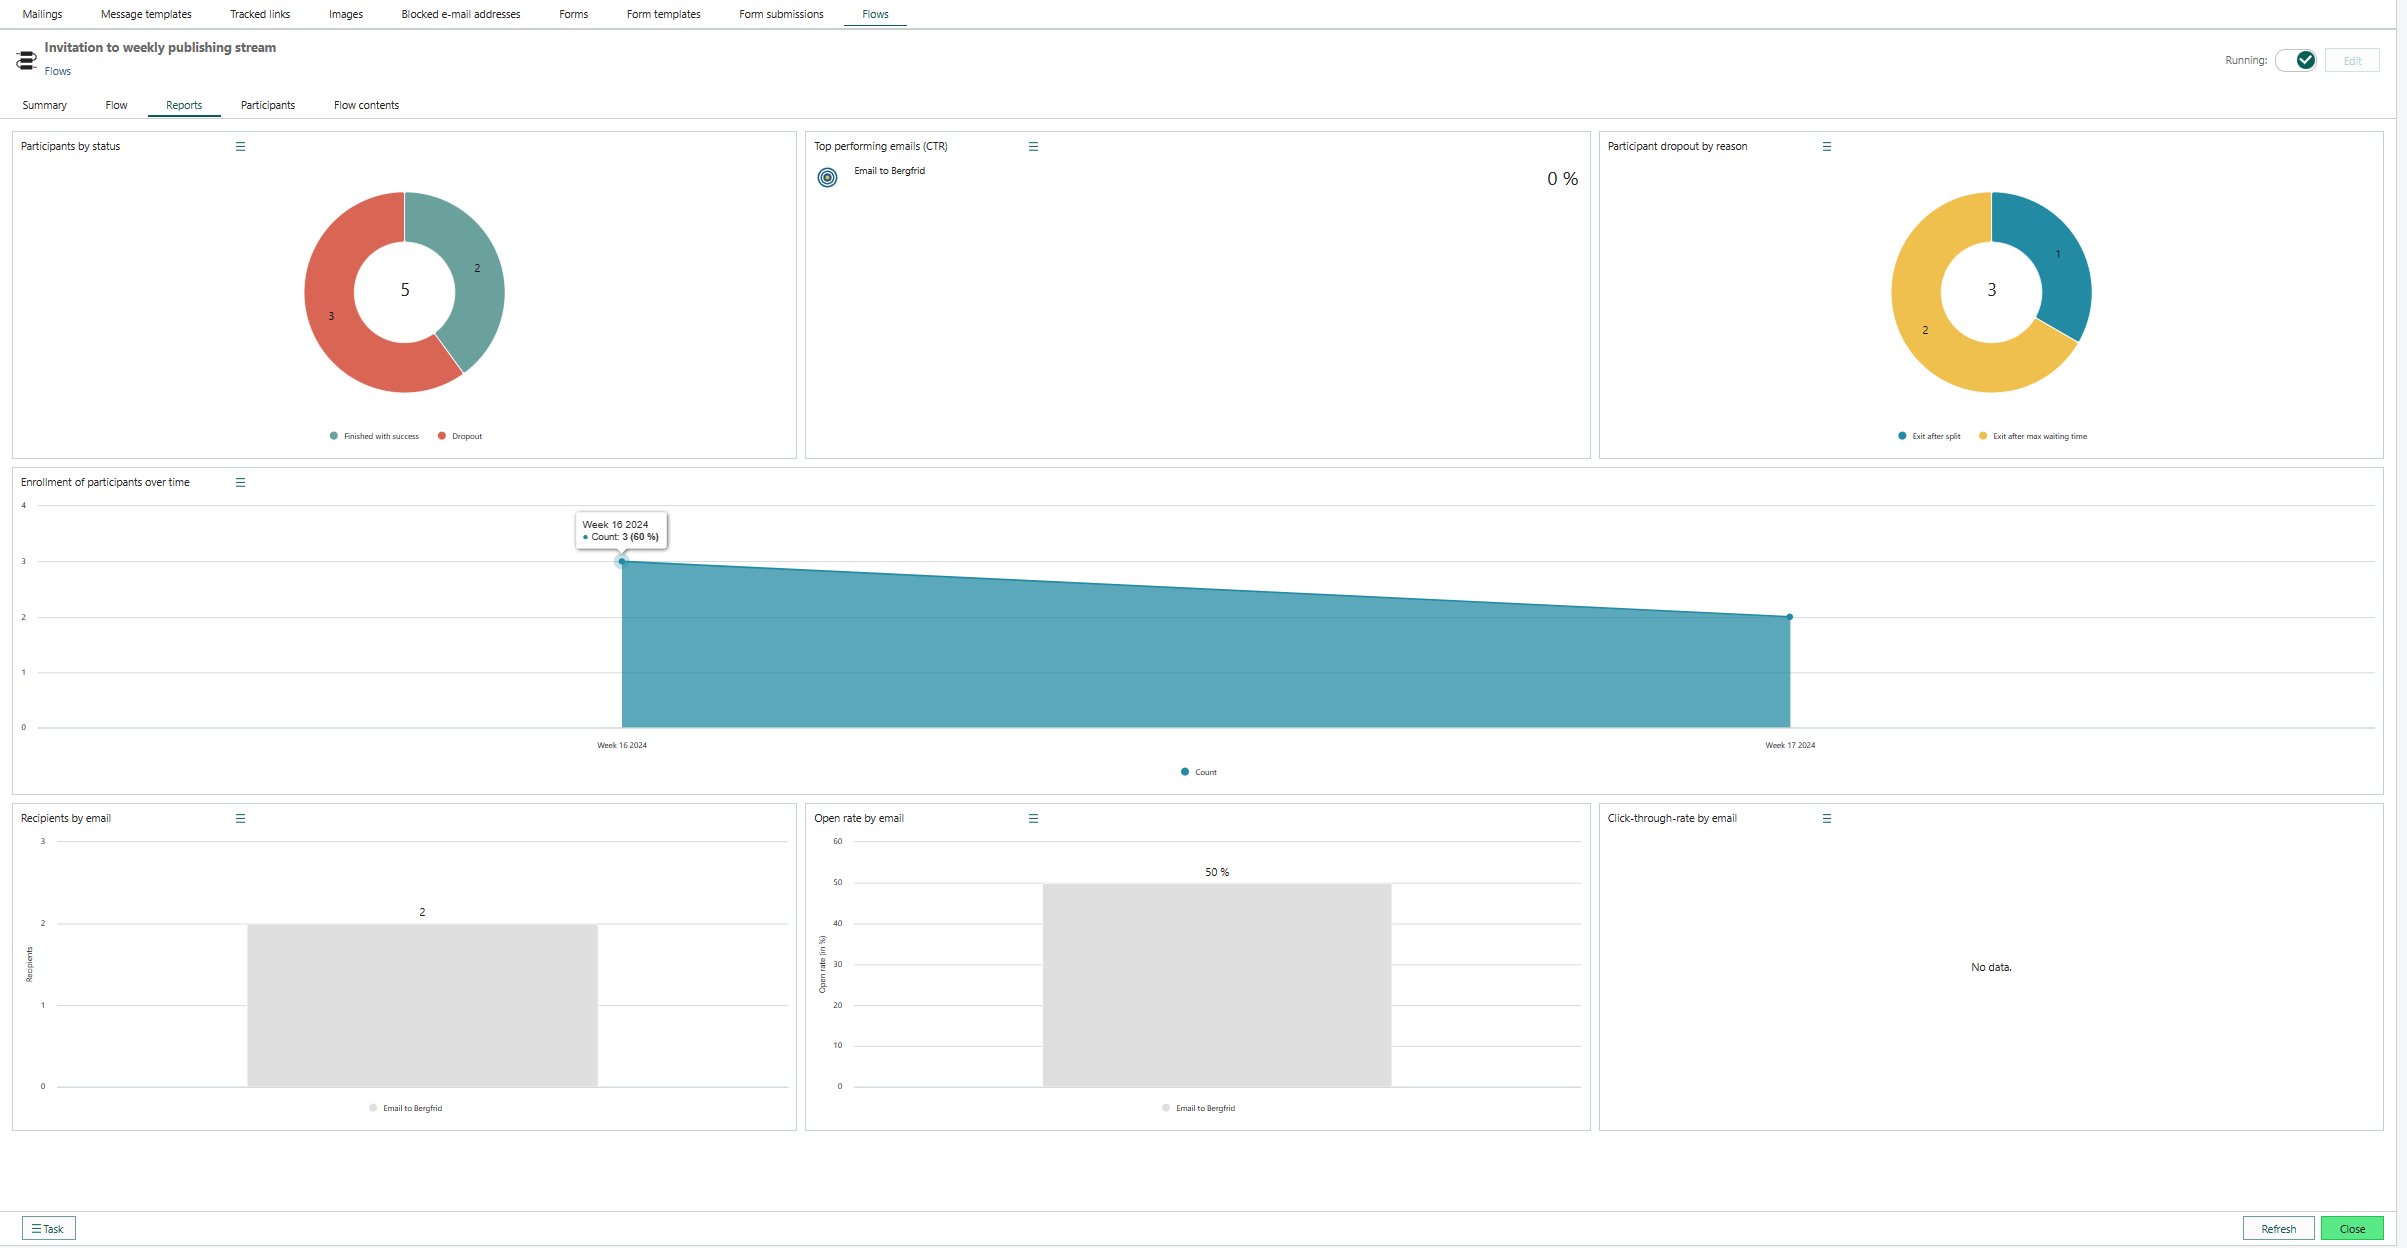Select the Flow Contents tab

(364, 103)
